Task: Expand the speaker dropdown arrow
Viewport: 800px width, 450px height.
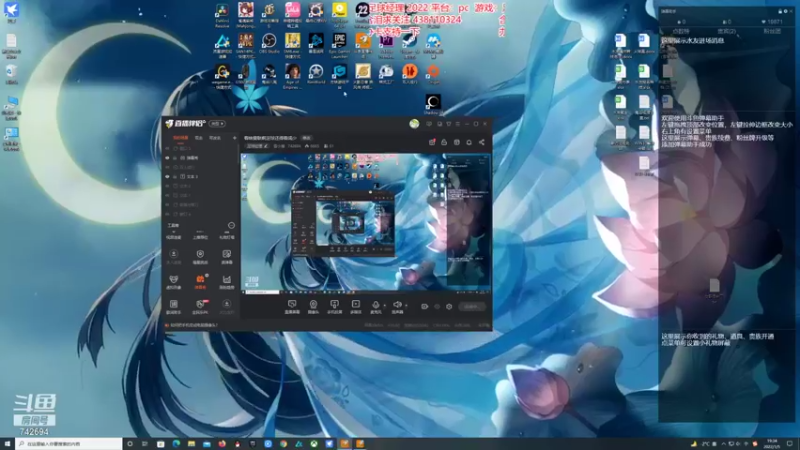Action: point(406,305)
